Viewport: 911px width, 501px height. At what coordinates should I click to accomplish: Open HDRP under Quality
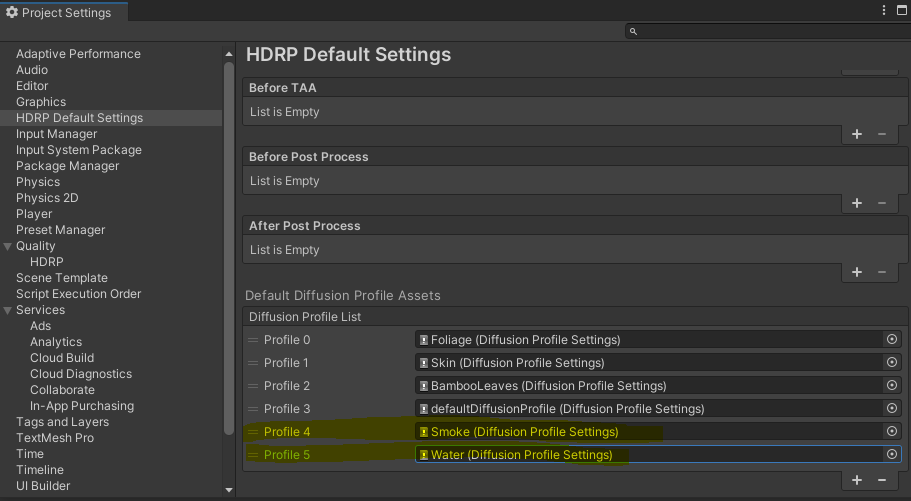pyautogui.click(x=46, y=262)
